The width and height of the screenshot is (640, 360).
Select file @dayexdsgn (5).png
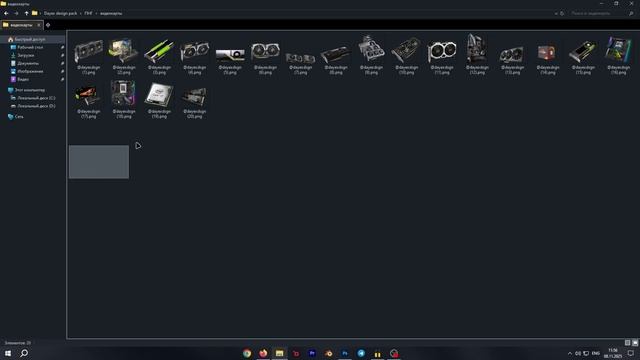coord(230,56)
